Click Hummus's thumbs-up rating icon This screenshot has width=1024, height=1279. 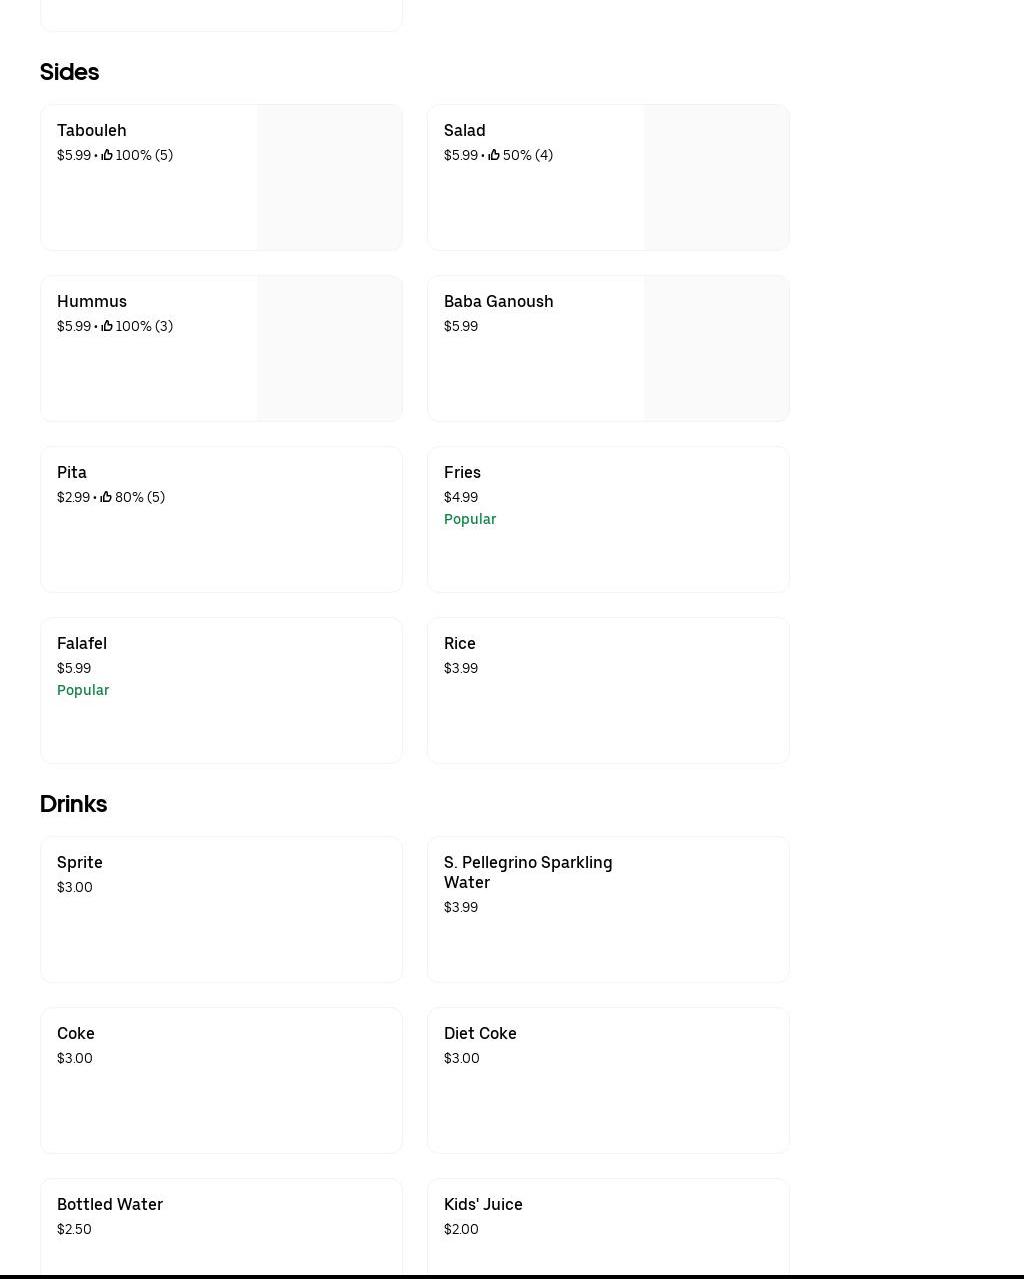point(107,326)
